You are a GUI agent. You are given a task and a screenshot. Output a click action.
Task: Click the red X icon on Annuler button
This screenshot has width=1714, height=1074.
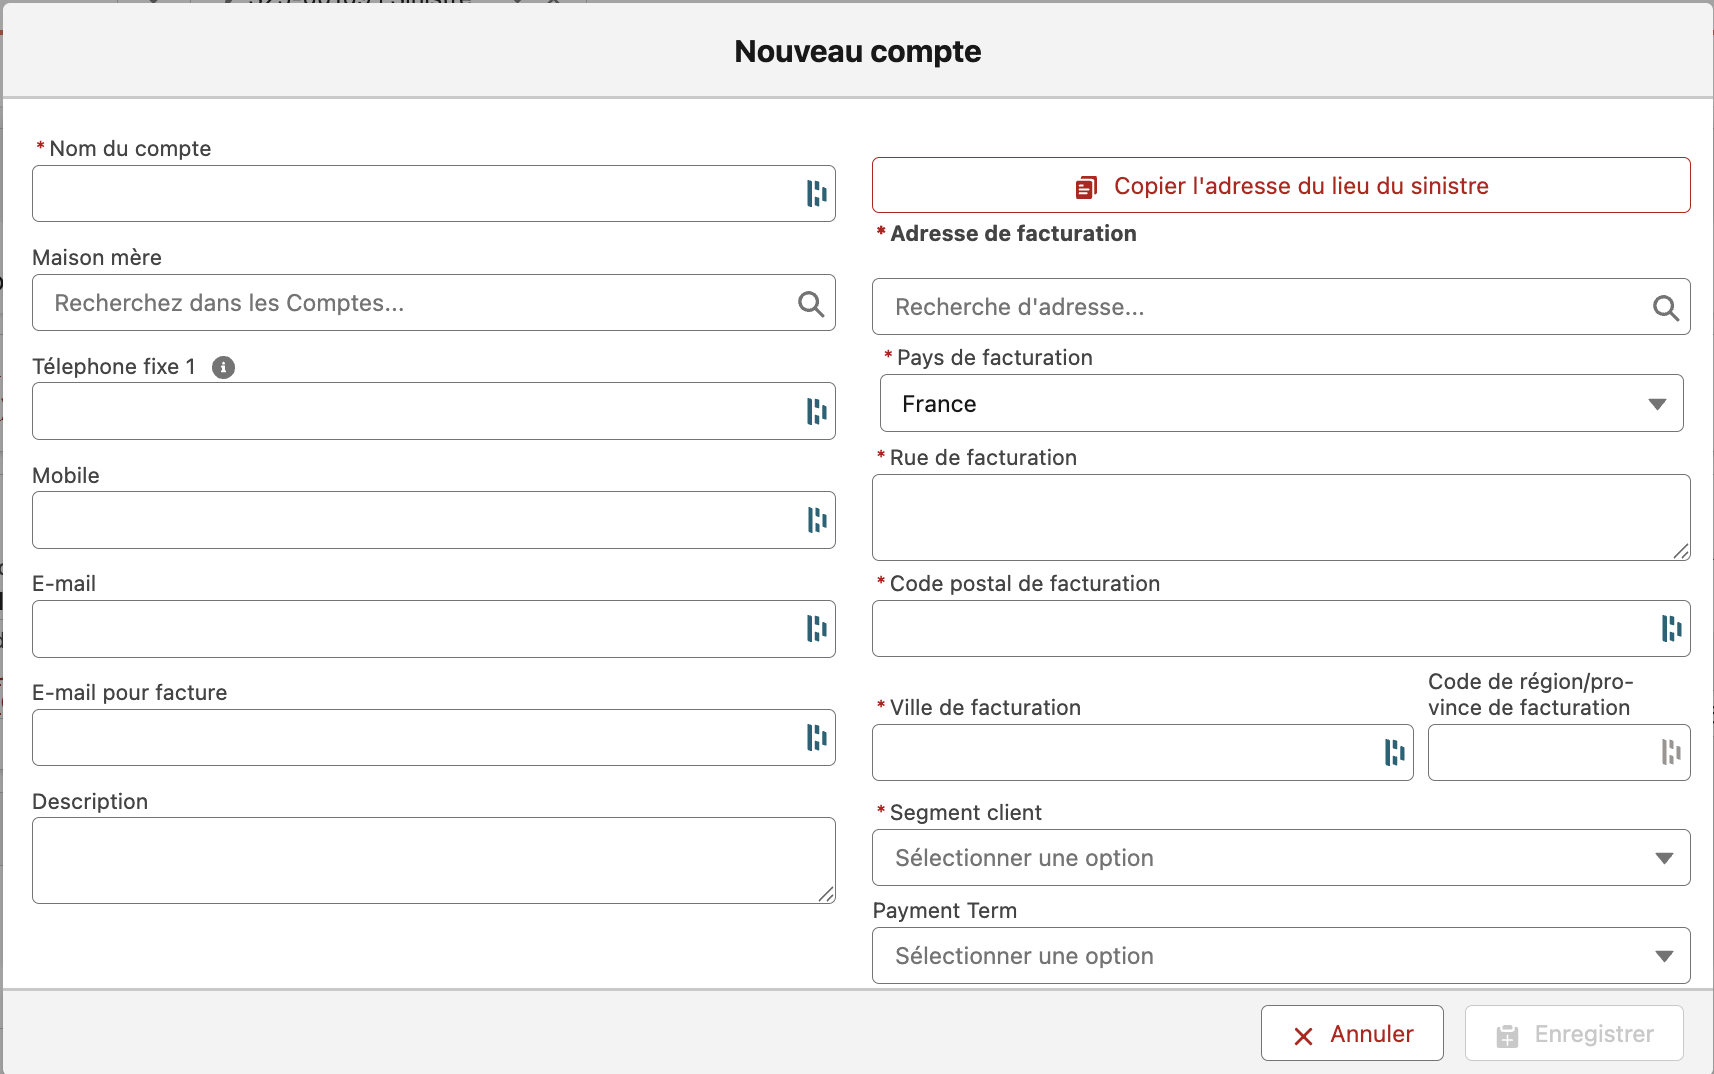1303,1036
